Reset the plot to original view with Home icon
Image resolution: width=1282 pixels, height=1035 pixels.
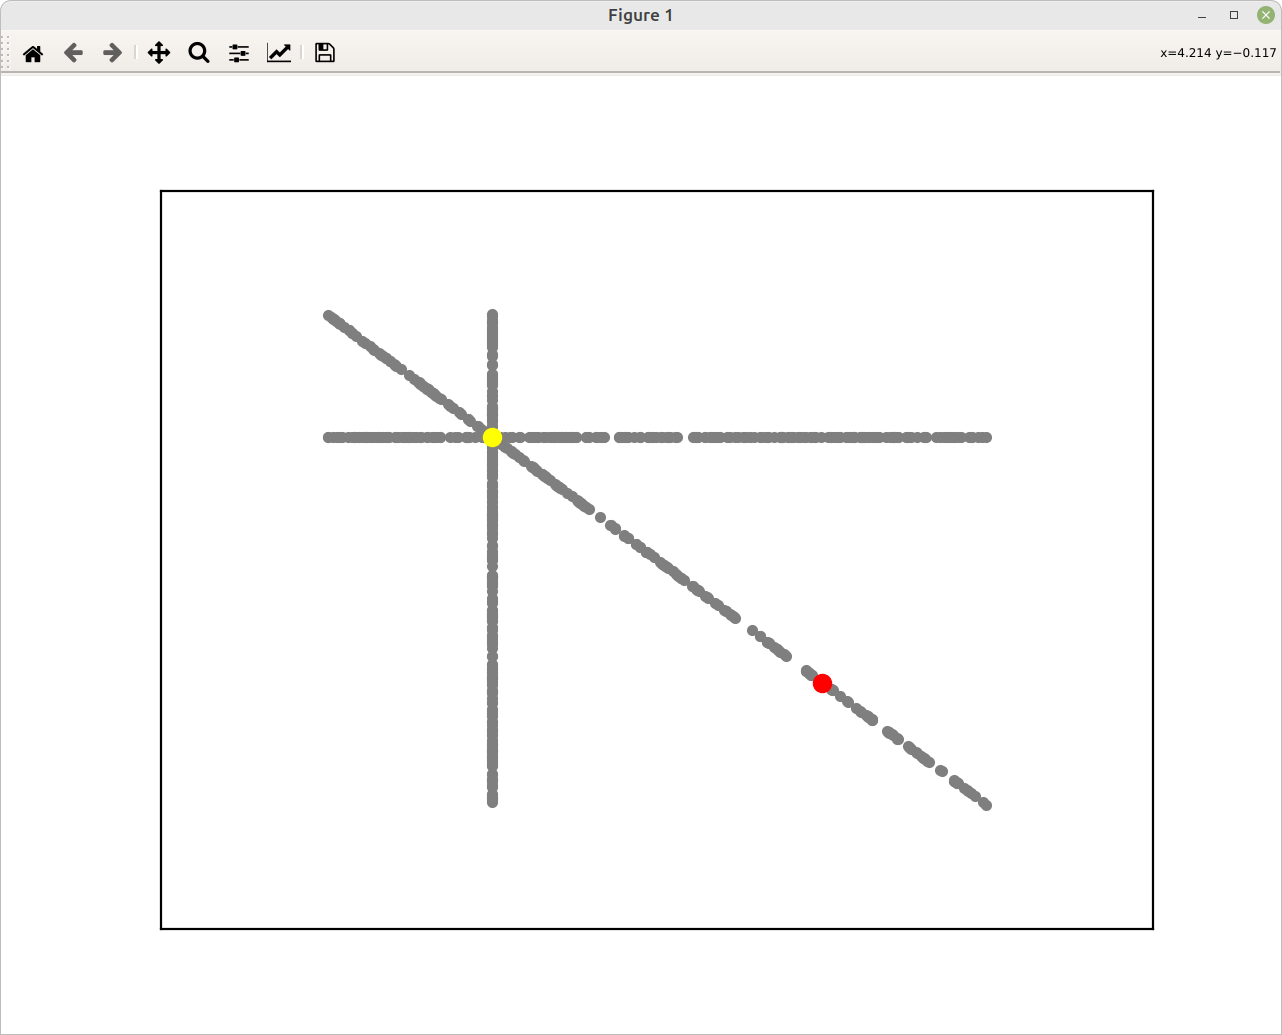[33, 53]
